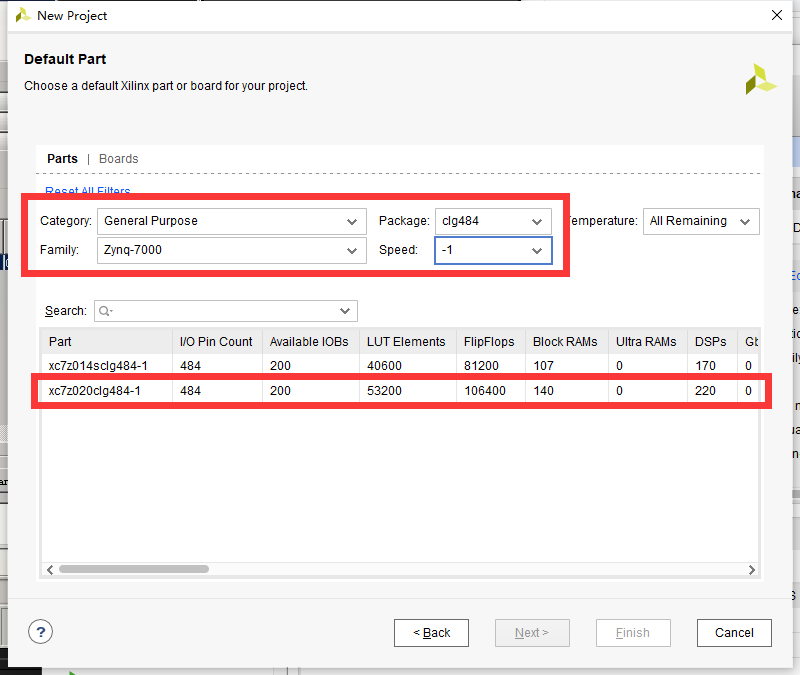Image resolution: width=800 pixels, height=675 pixels.
Task: Sort by Available IOBs column header
Action: (311, 341)
